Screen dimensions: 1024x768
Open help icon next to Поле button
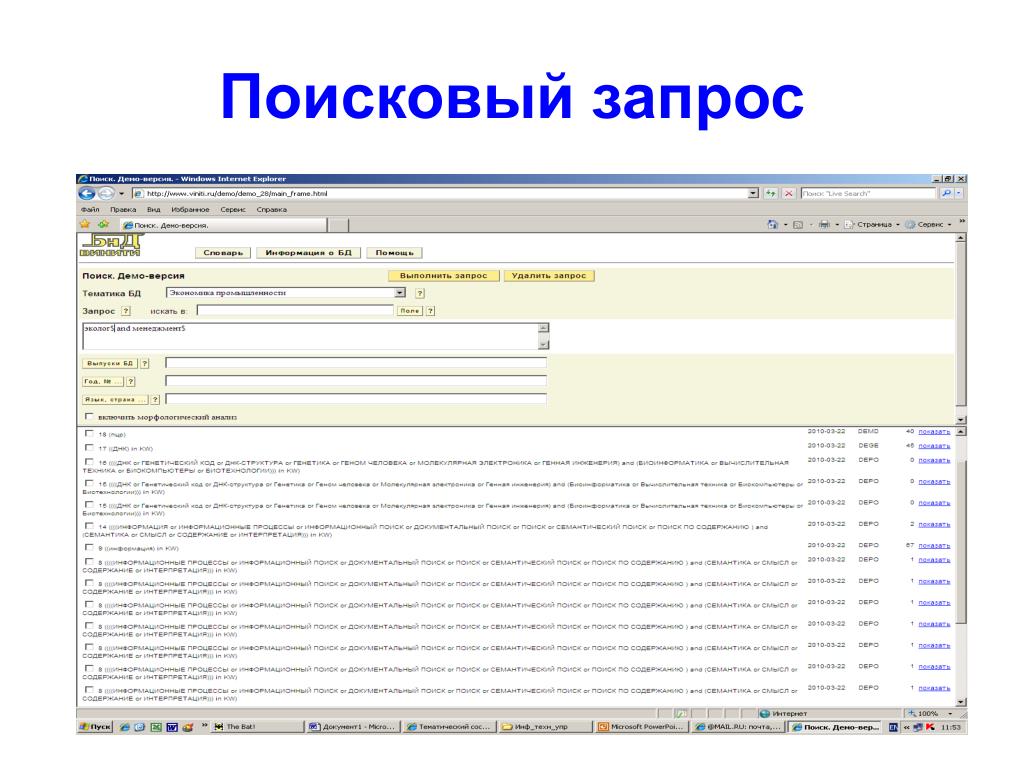430,311
